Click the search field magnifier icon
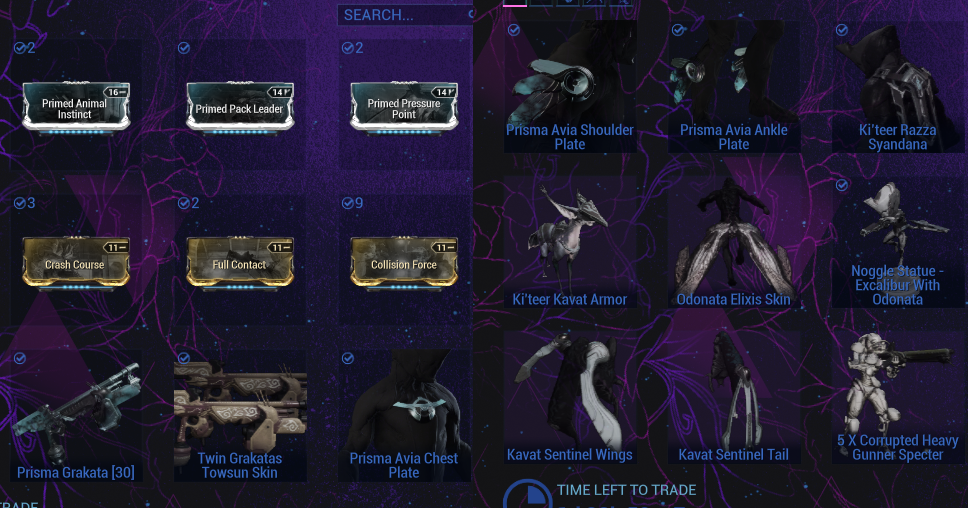Image resolution: width=968 pixels, height=508 pixels. [x=470, y=14]
